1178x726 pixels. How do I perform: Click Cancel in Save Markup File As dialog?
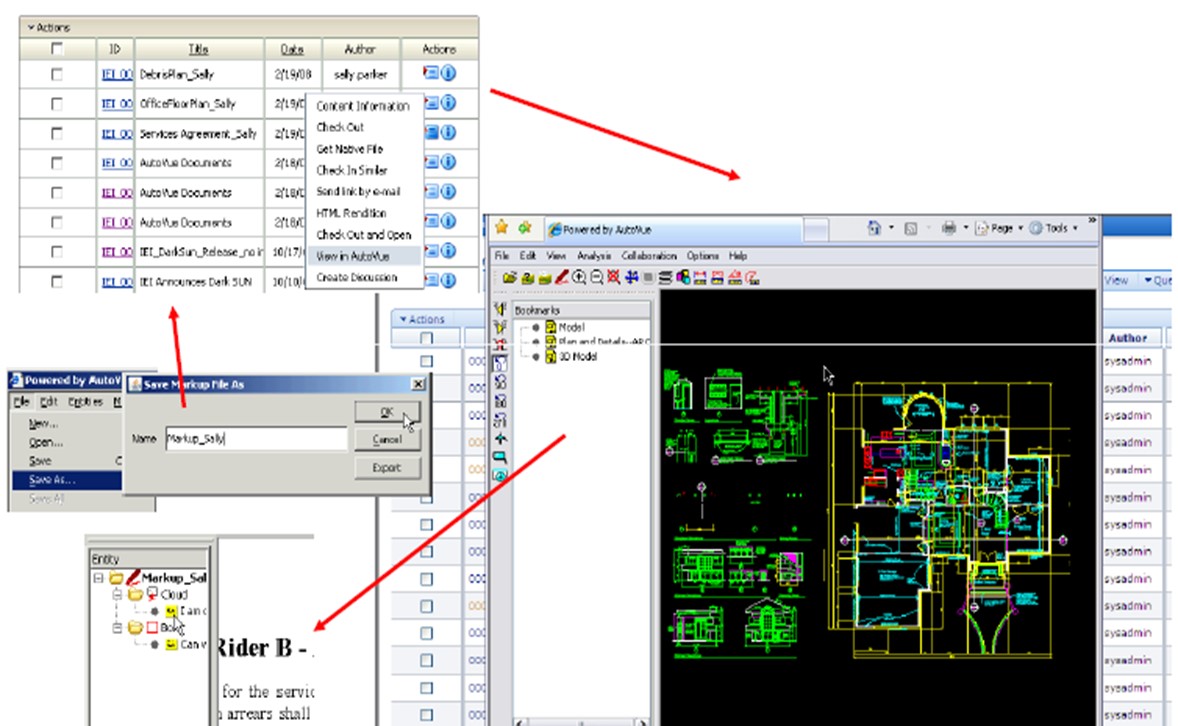(x=387, y=440)
